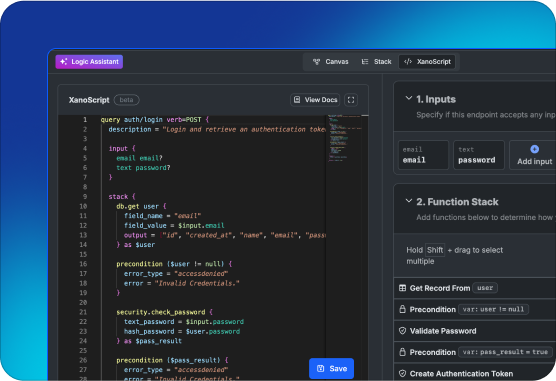Image resolution: width=556 pixels, height=381 pixels.
Task: Click the Validate Password shield icon
Action: click(402, 331)
